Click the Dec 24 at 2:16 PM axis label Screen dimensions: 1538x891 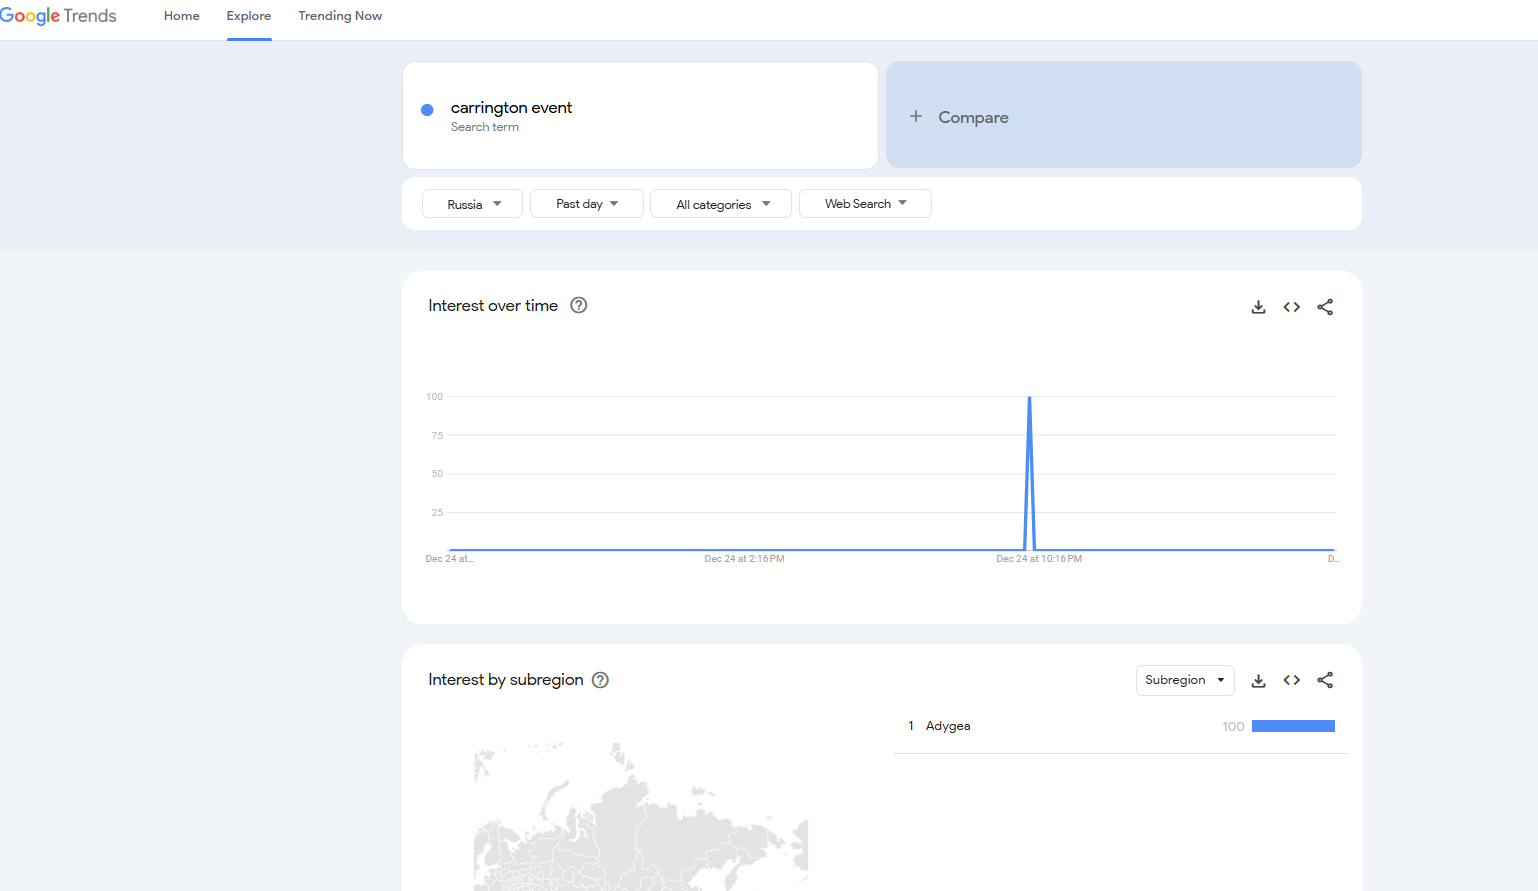744,559
